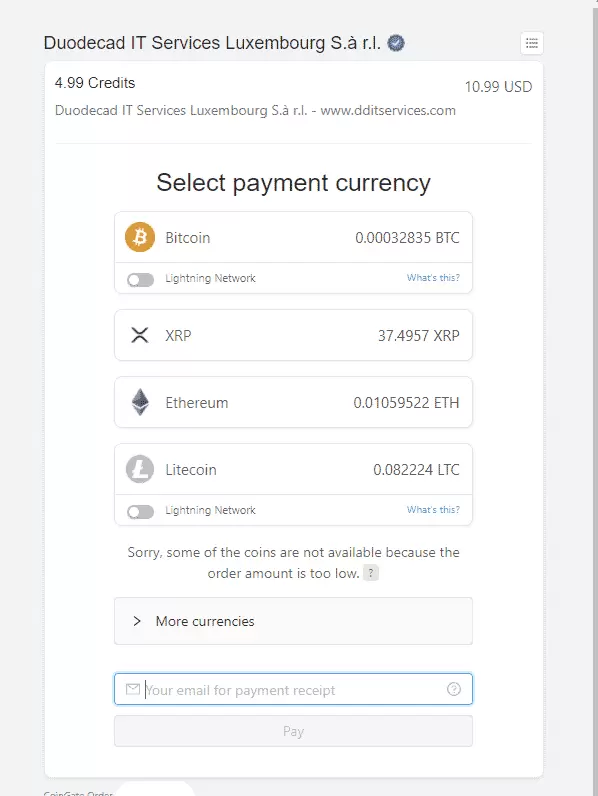Click the Litecoin logo icon

click(140, 469)
